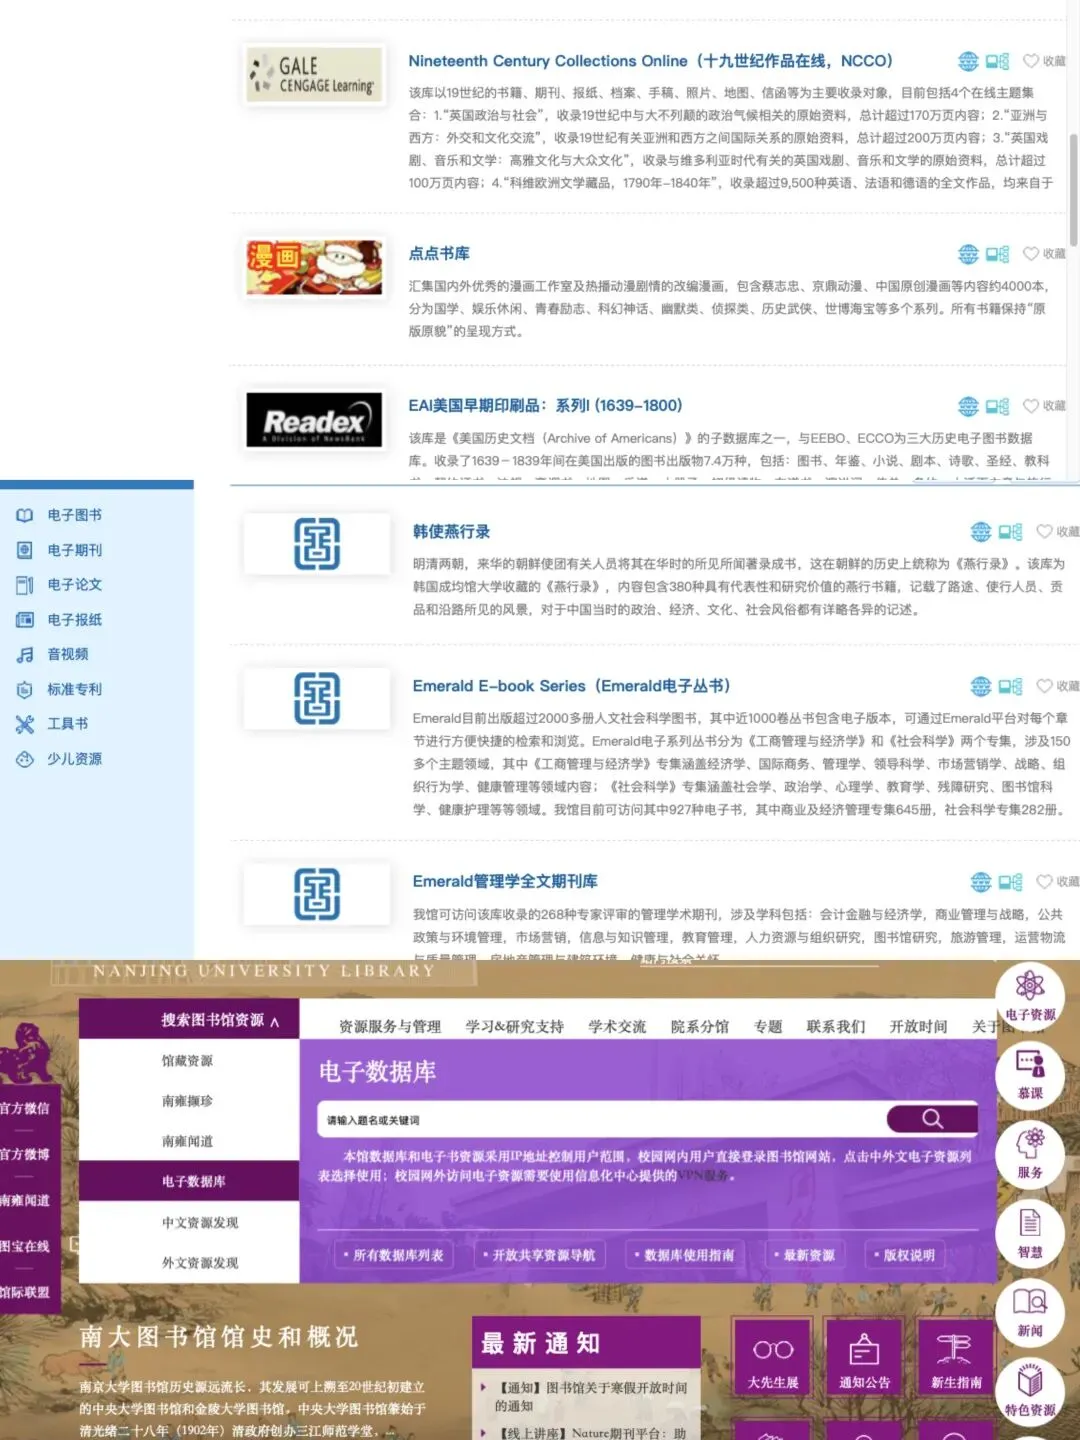Click the 开放共享资源导航 button

[x=538, y=1255]
